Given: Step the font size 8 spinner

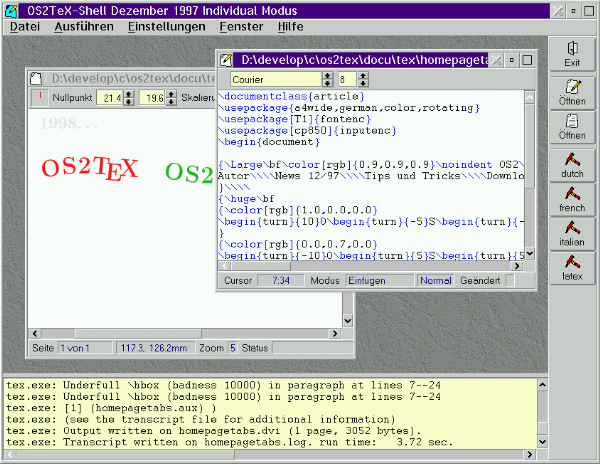Looking at the screenshot, I should pos(363,80).
